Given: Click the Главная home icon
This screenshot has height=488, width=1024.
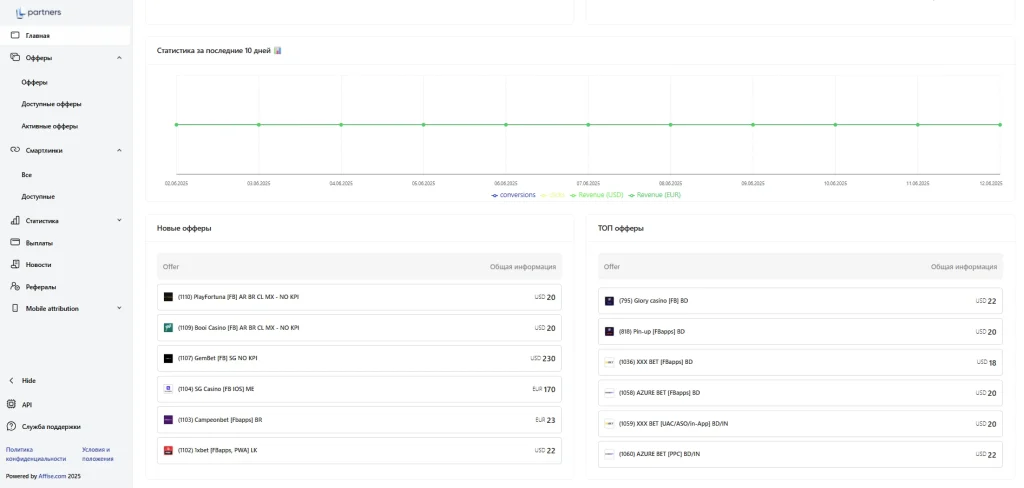Looking at the screenshot, I should click(x=15, y=35).
